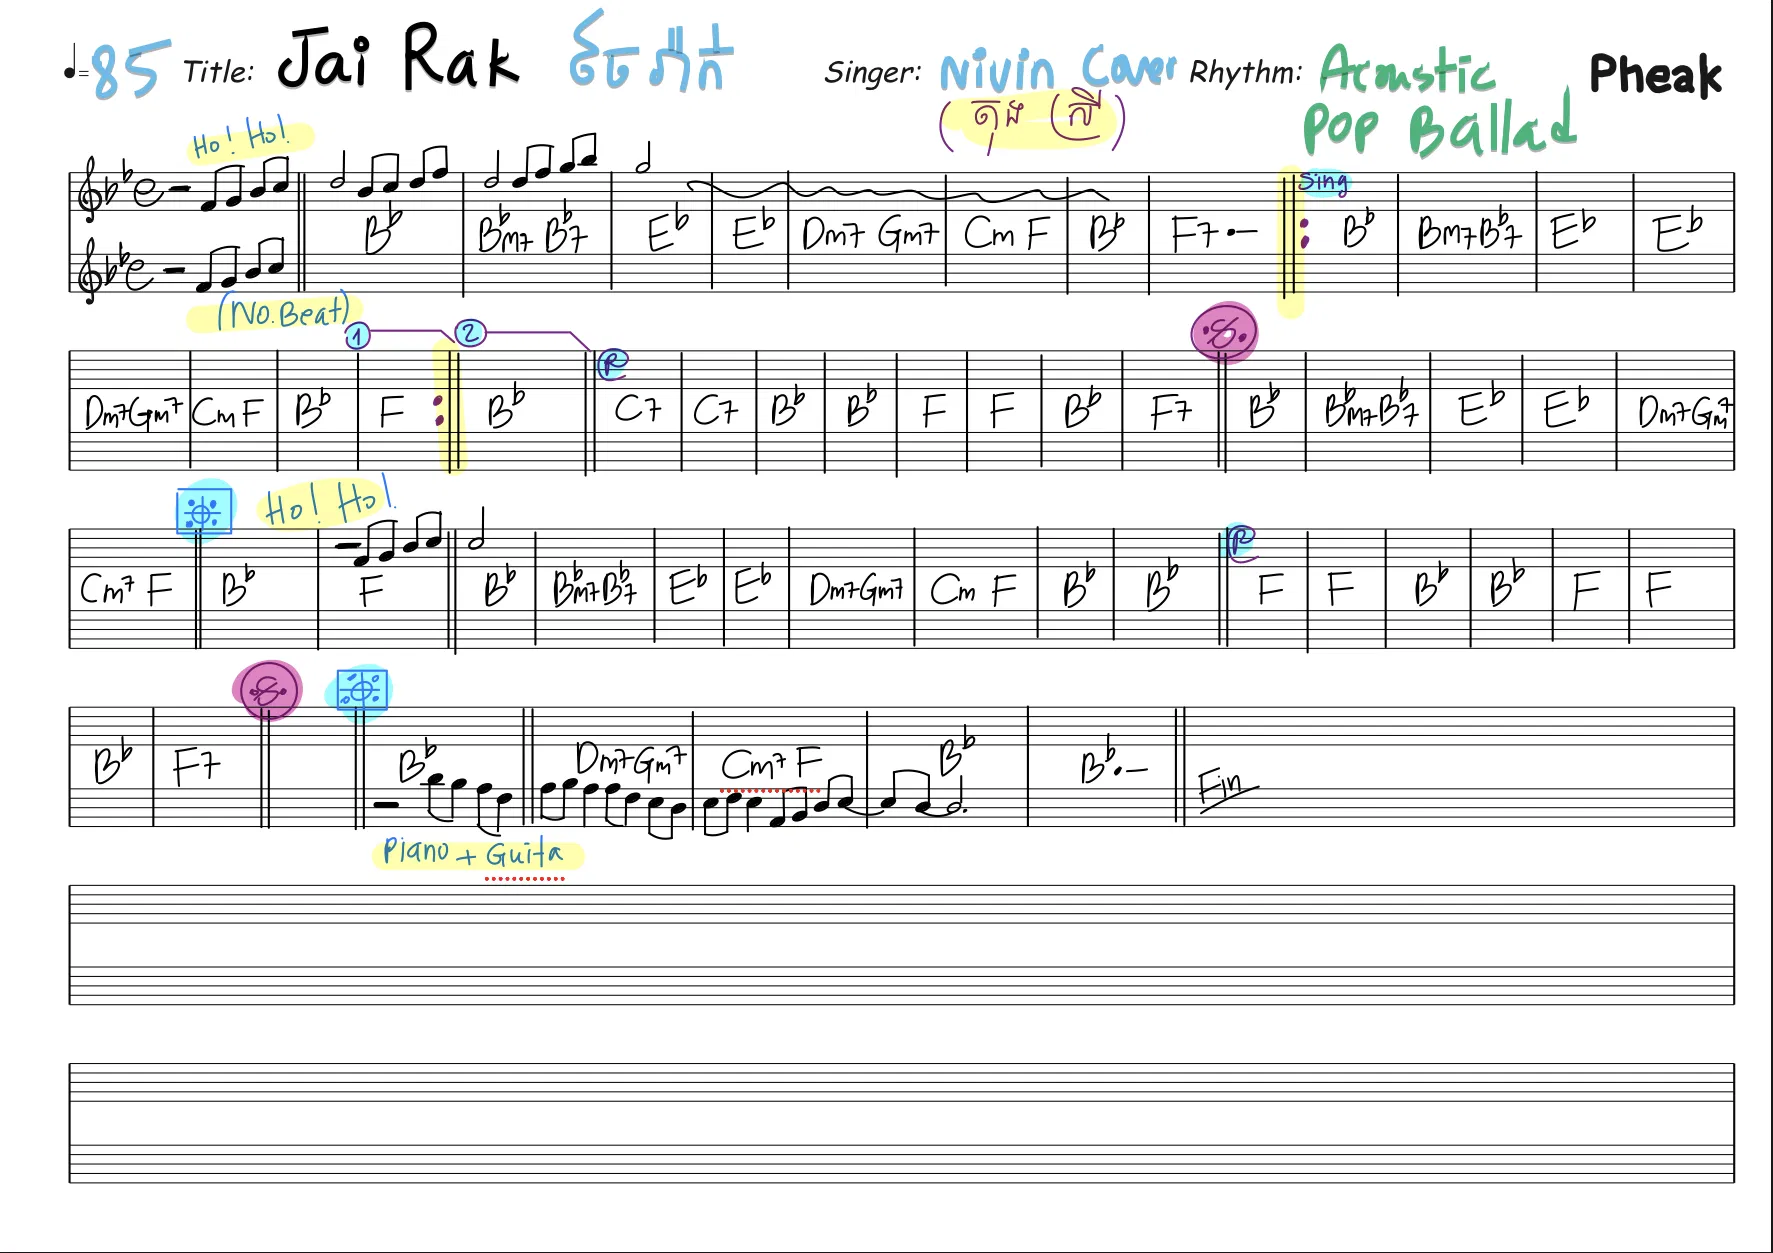Click the "Piano + Guita" annotation
This screenshot has height=1253, width=1773.
[473, 853]
